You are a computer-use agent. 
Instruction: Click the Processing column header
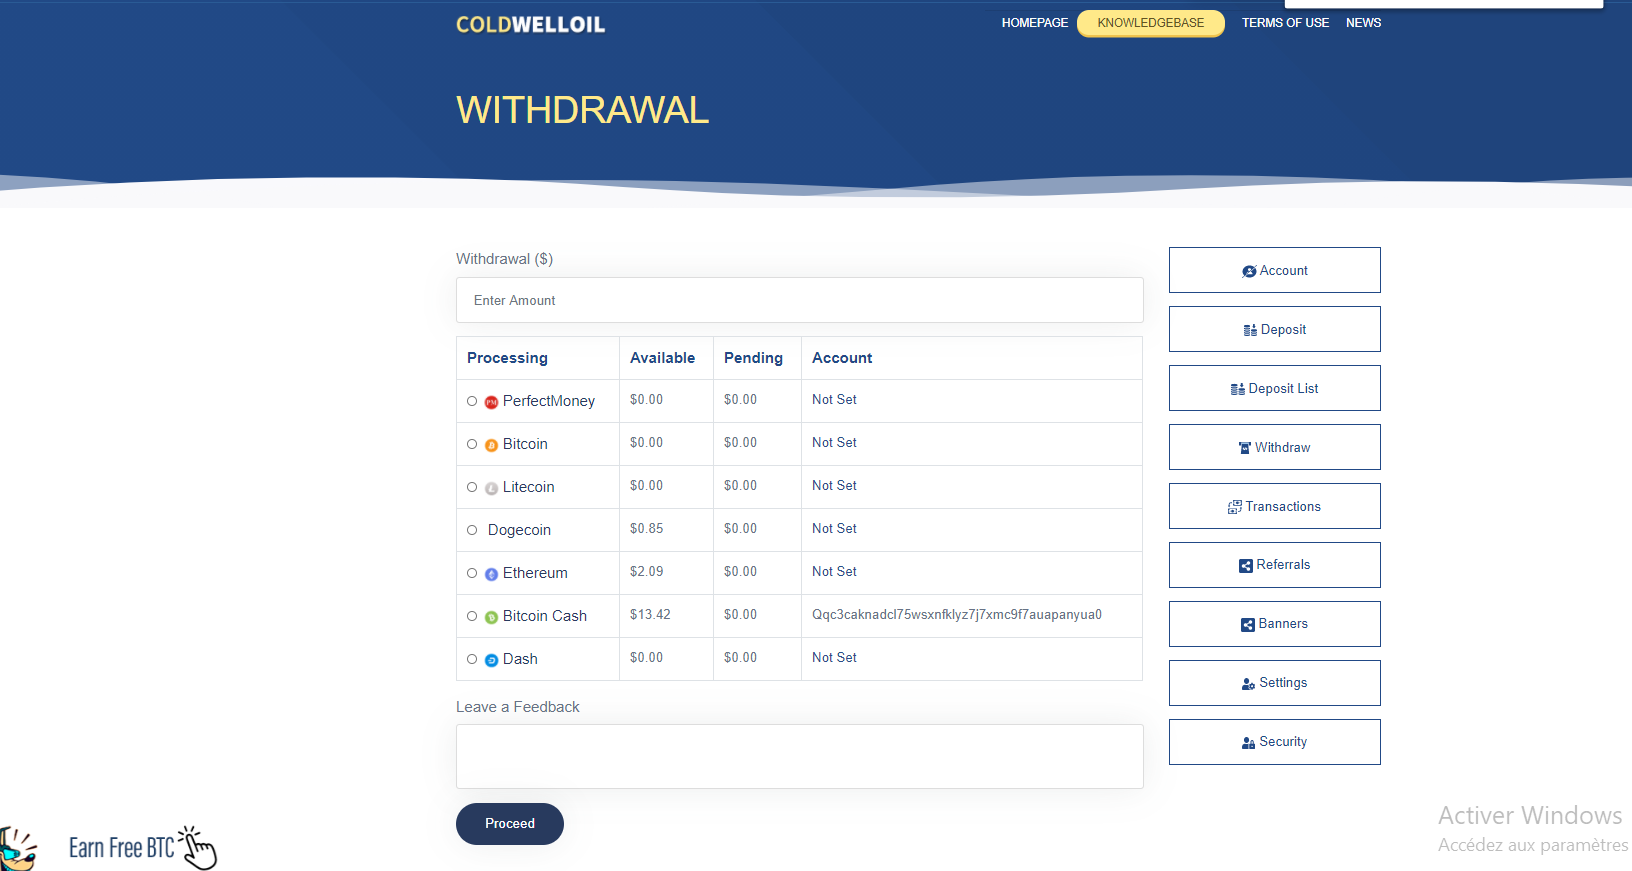(x=507, y=358)
